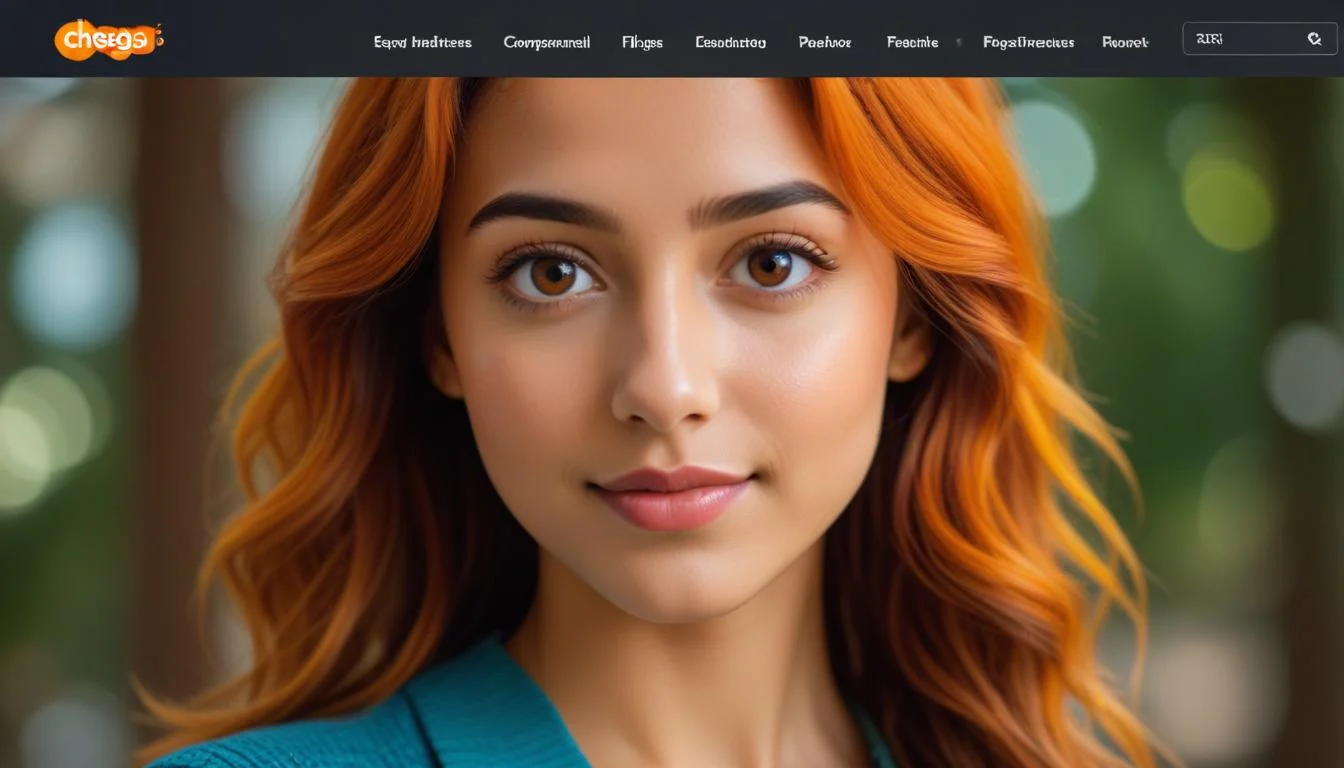Open the 'Comysanrall' menu item
This screenshot has height=768, width=1344.
click(546, 42)
